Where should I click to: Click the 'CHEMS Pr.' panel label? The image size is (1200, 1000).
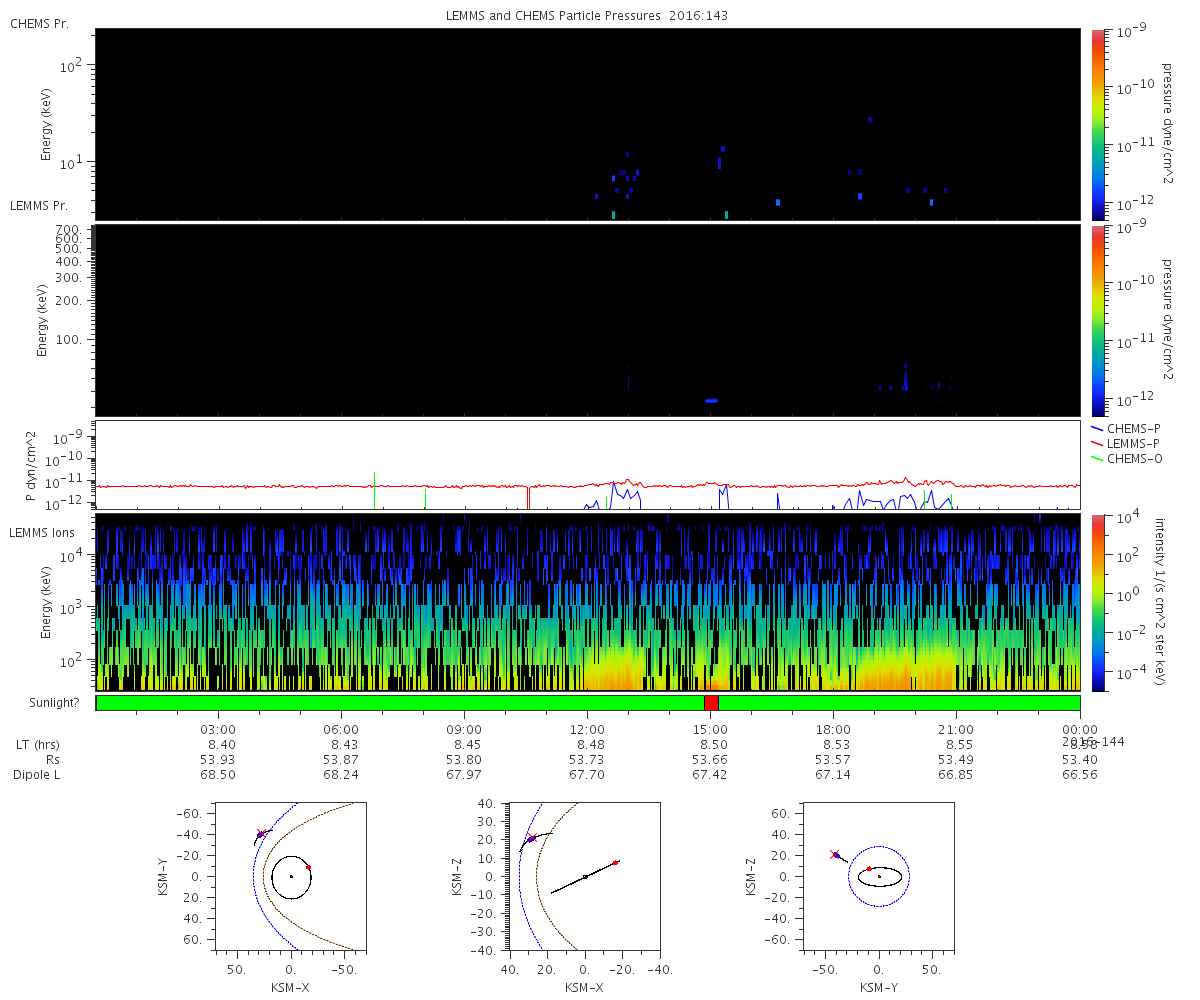[x=39, y=23]
